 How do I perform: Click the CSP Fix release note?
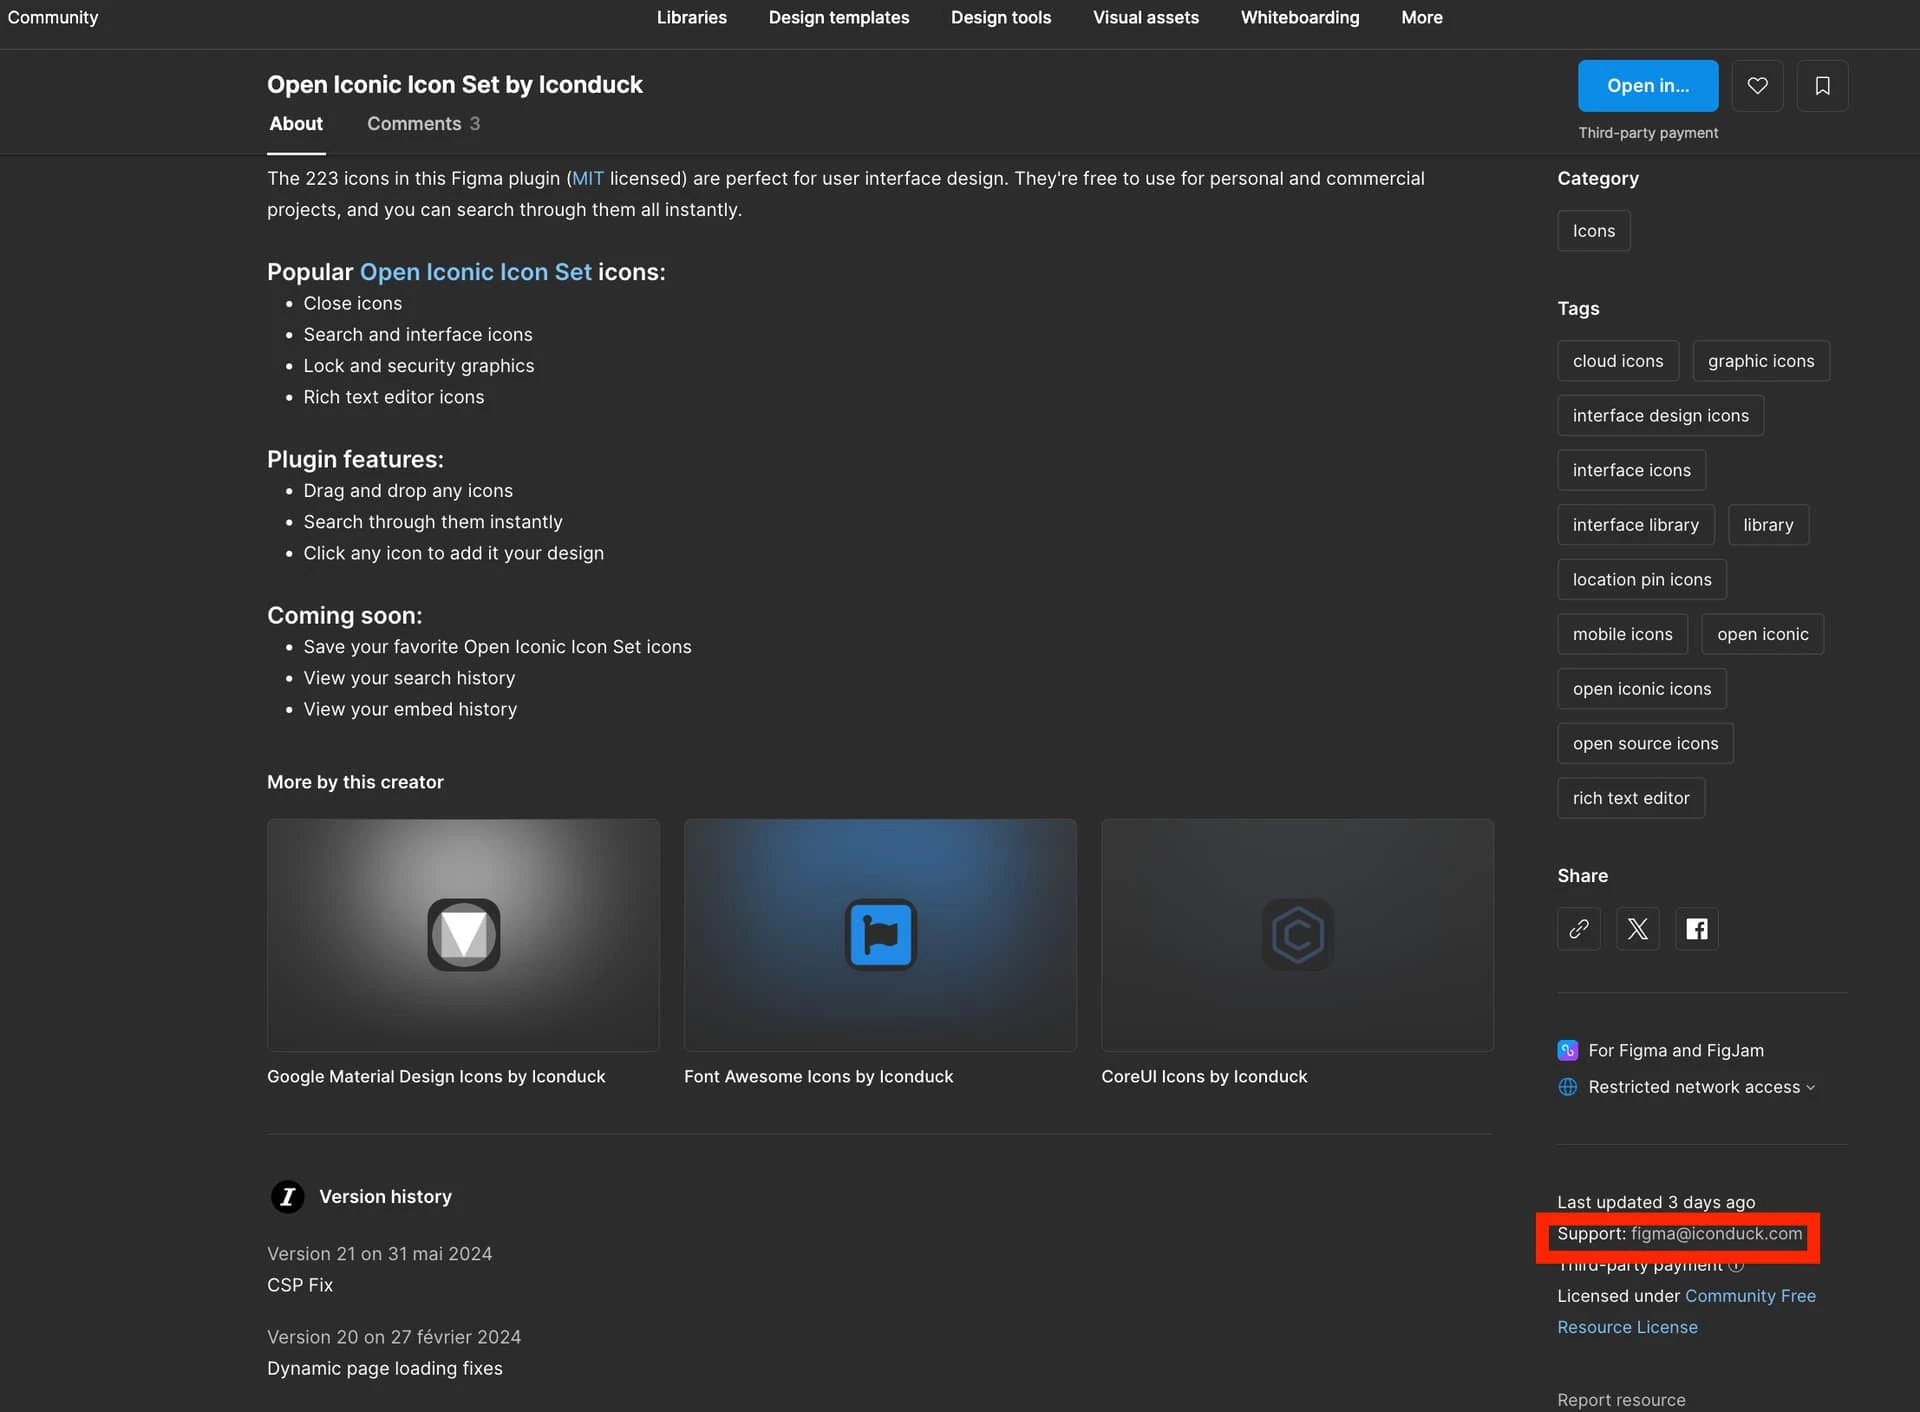click(300, 1285)
